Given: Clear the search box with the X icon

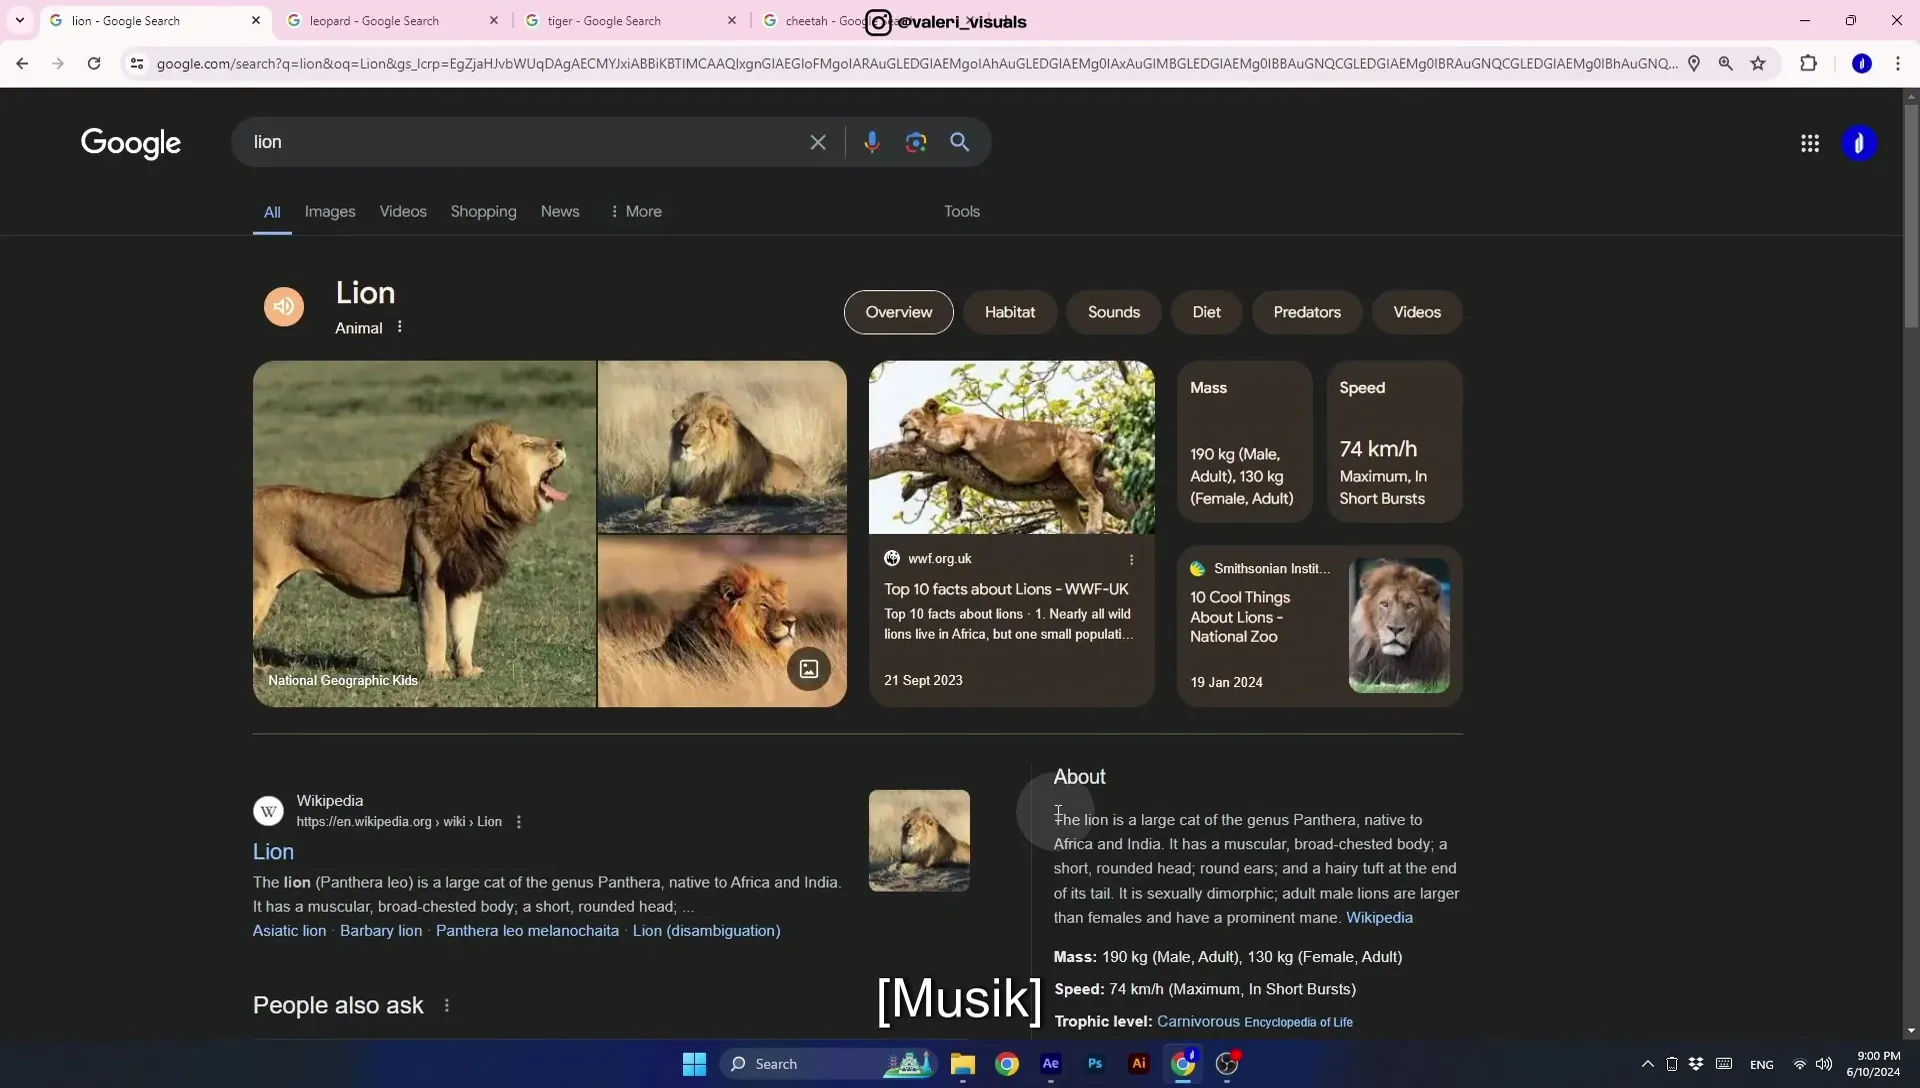Looking at the screenshot, I should (x=818, y=142).
